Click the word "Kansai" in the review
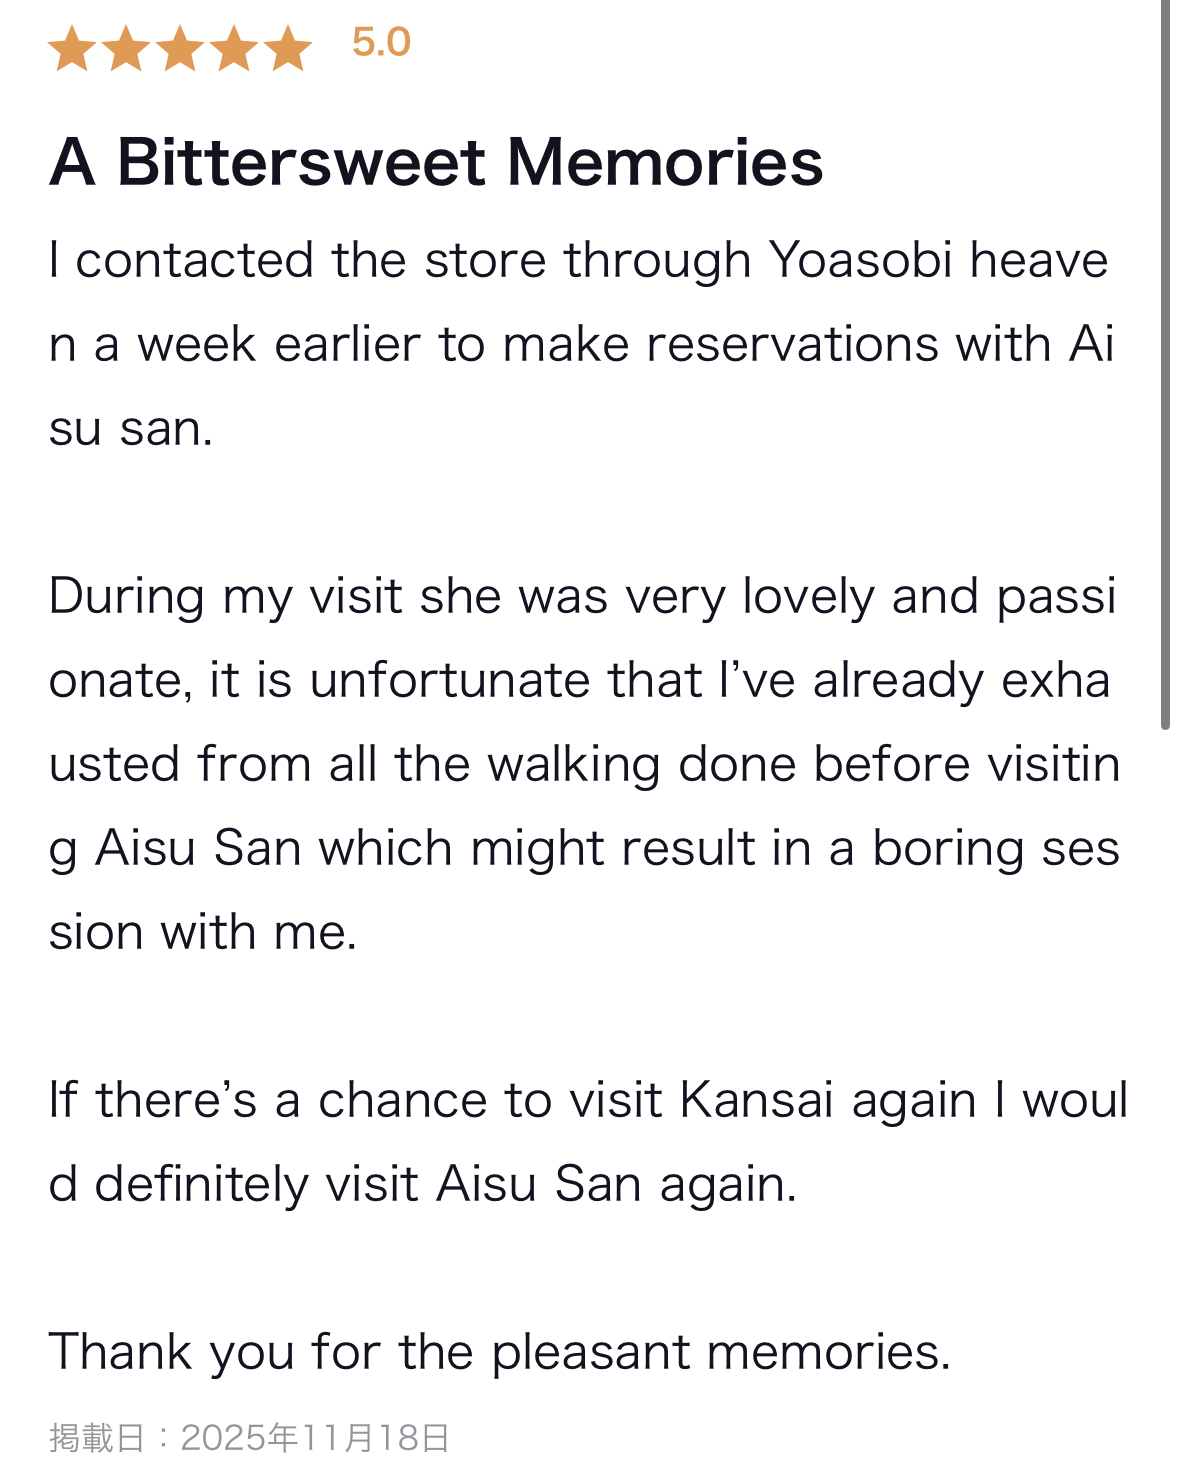Viewport: 1179px width, 1475px height. [x=756, y=1101]
